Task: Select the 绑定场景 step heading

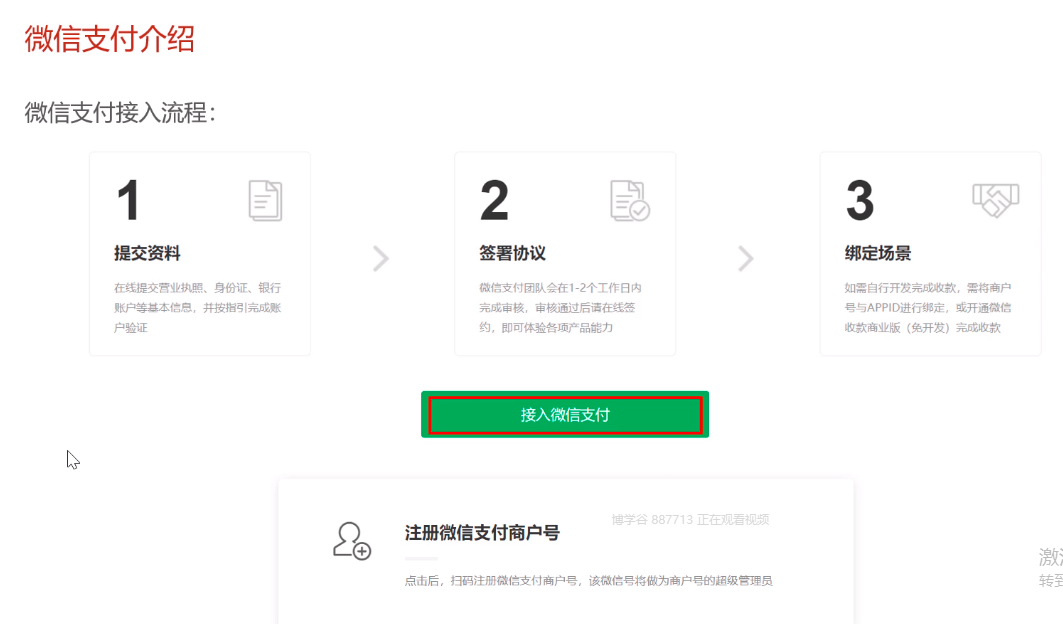Action: (x=877, y=253)
